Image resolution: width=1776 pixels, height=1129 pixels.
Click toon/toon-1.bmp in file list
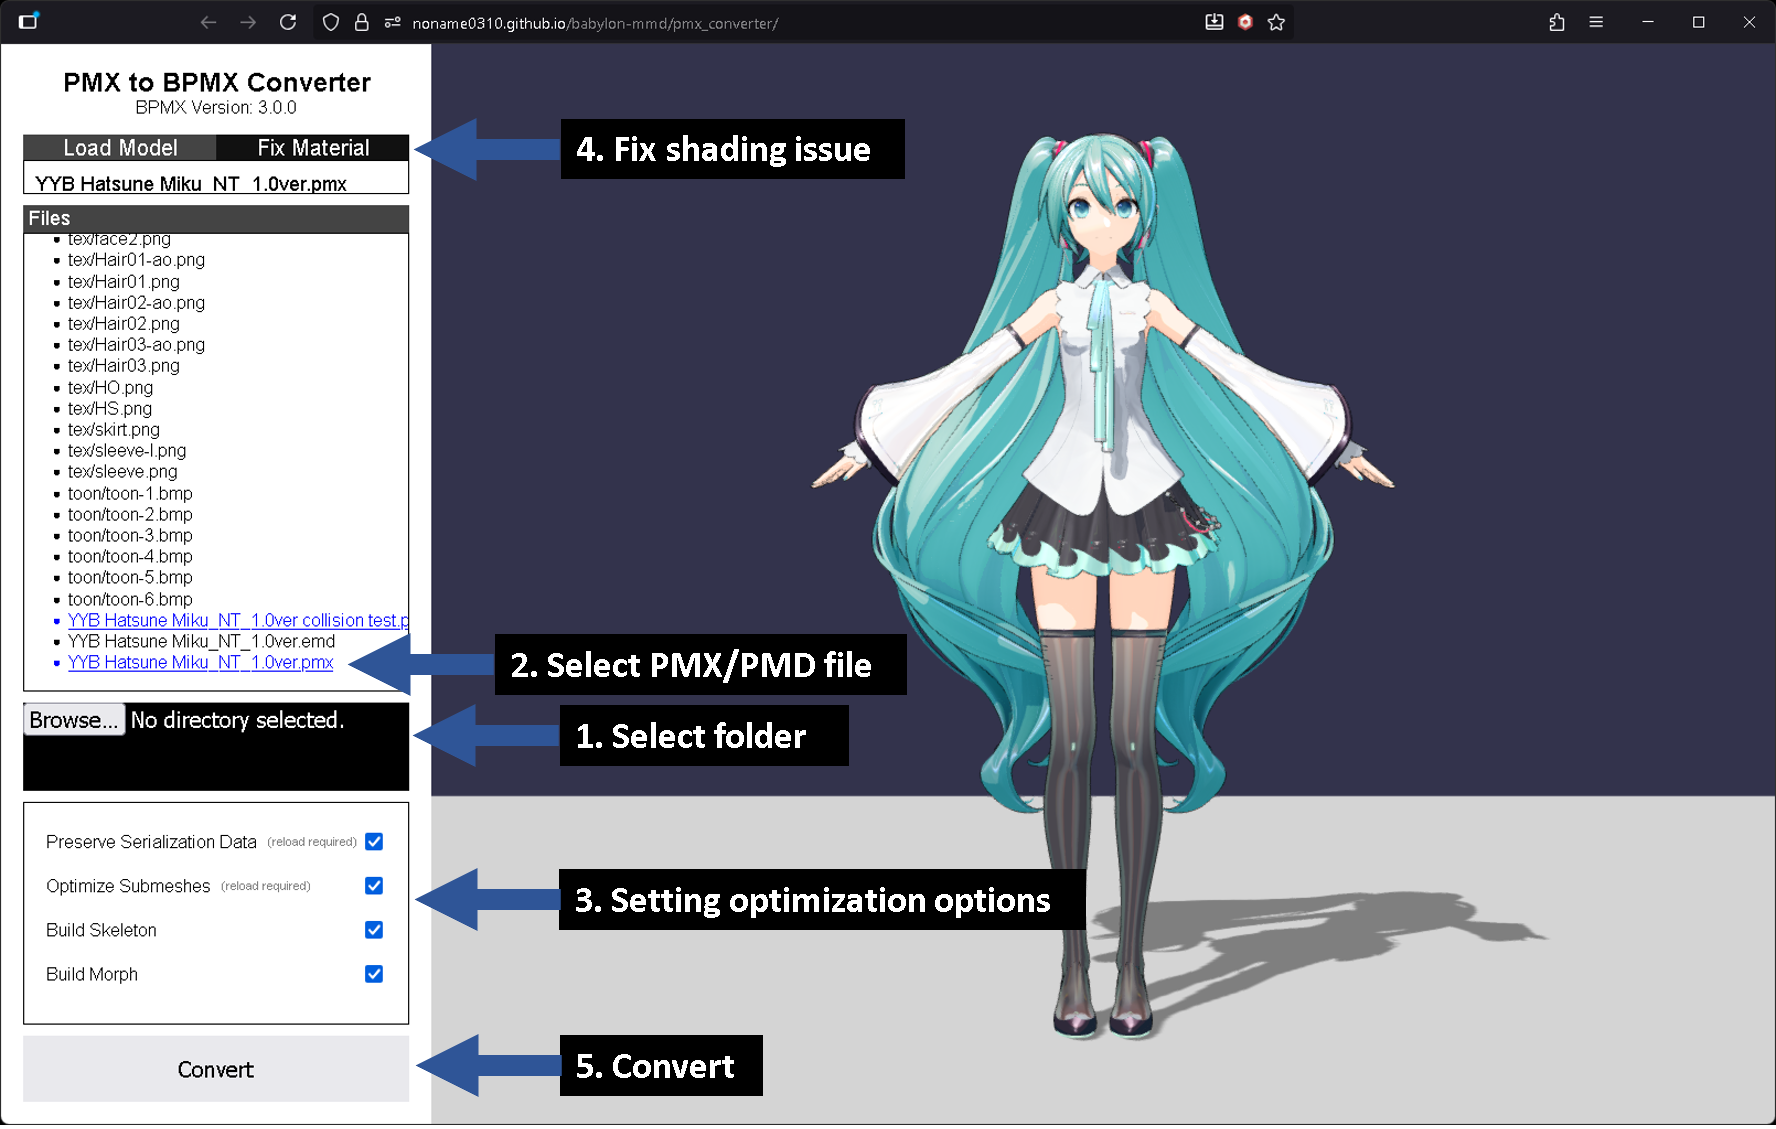(x=130, y=494)
